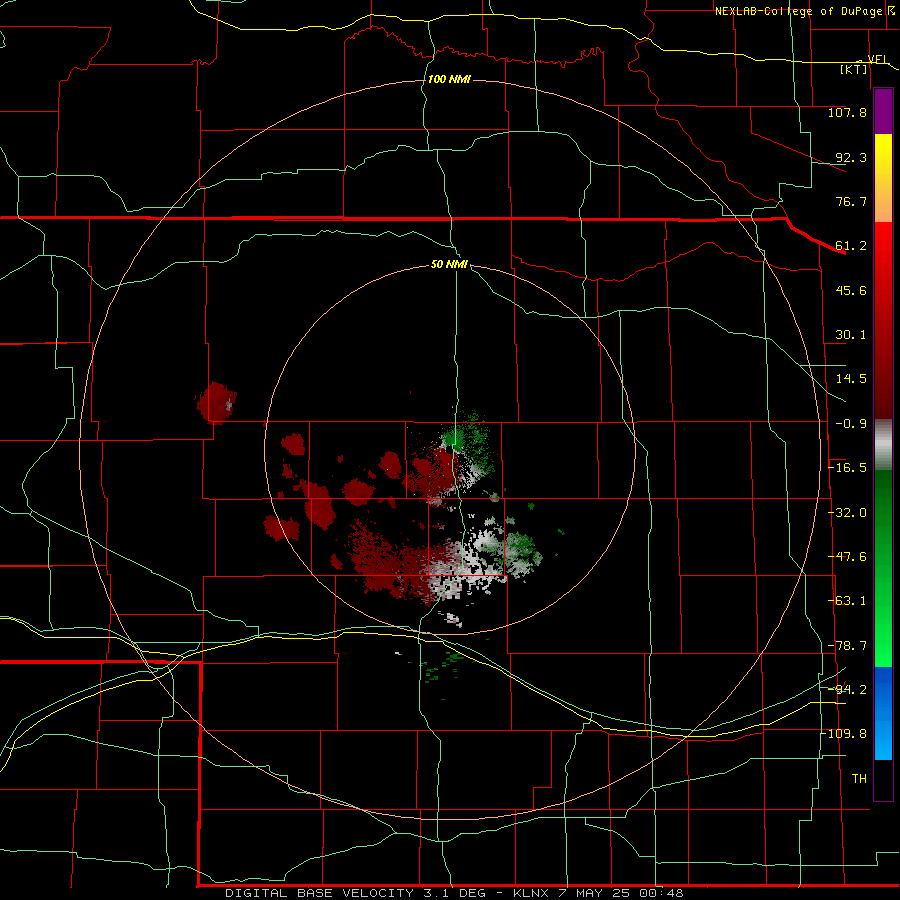This screenshot has height=900, width=900.
Task: Click the -63.1 velocity scale value
Action: tap(847, 601)
